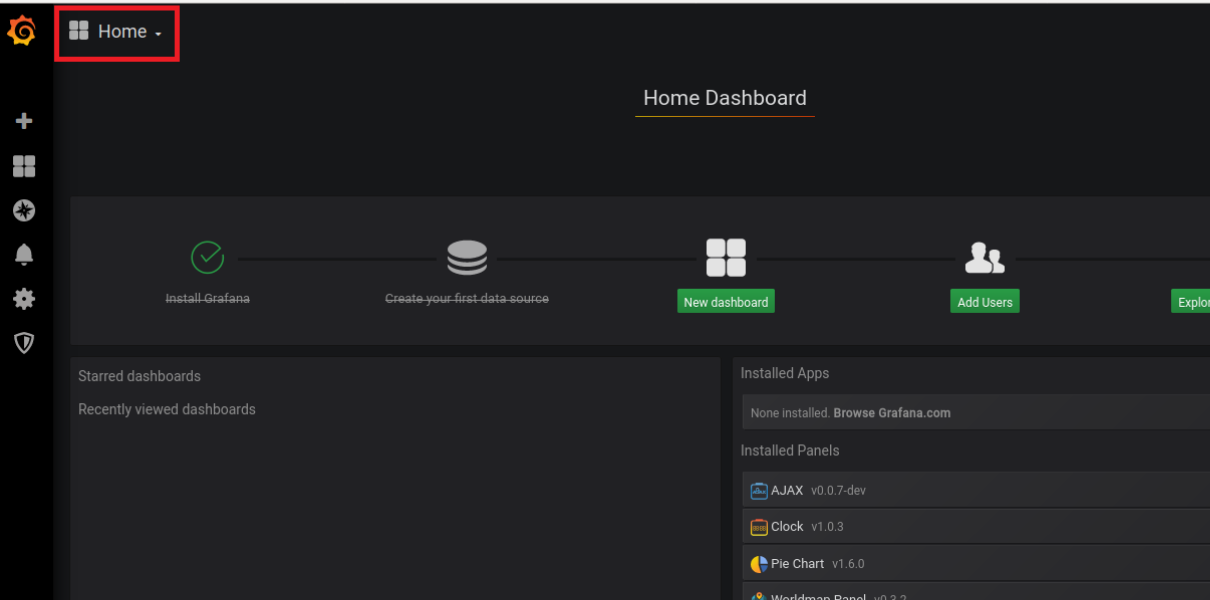Select the Clock panel row
The width and height of the screenshot is (1210, 600).
click(976, 527)
